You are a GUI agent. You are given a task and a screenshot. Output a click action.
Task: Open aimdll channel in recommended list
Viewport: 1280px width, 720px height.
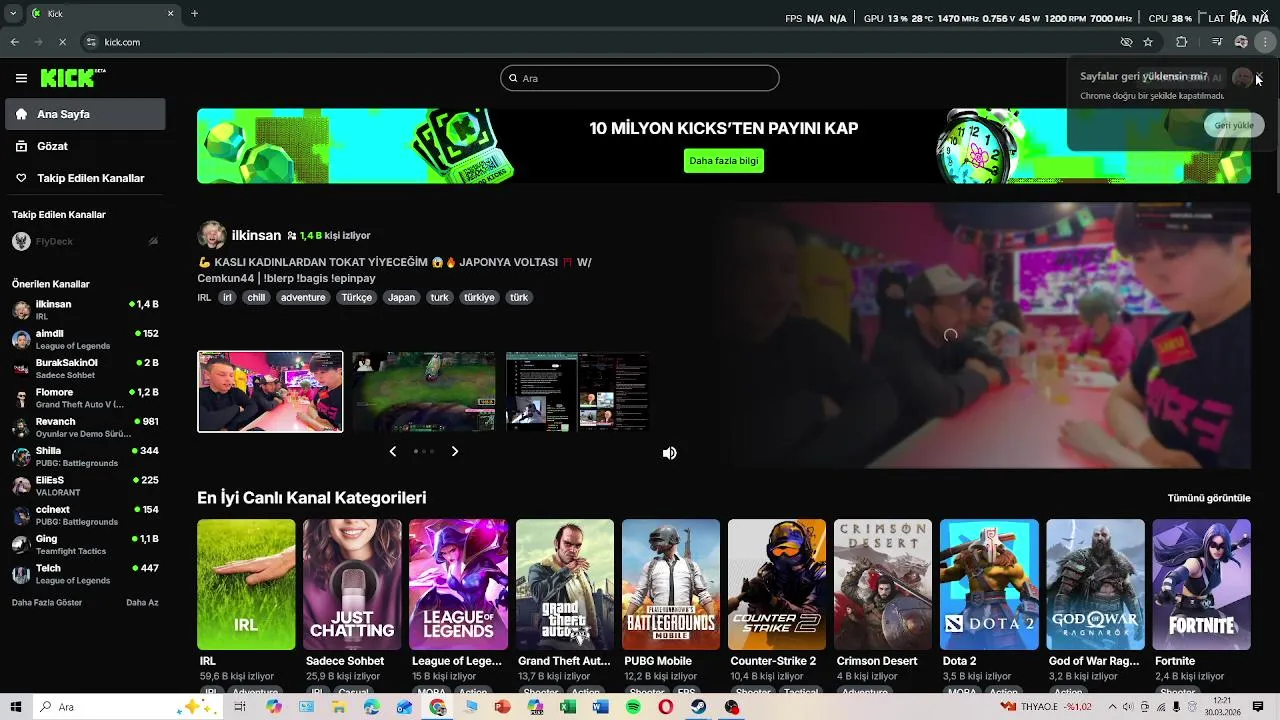85,339
